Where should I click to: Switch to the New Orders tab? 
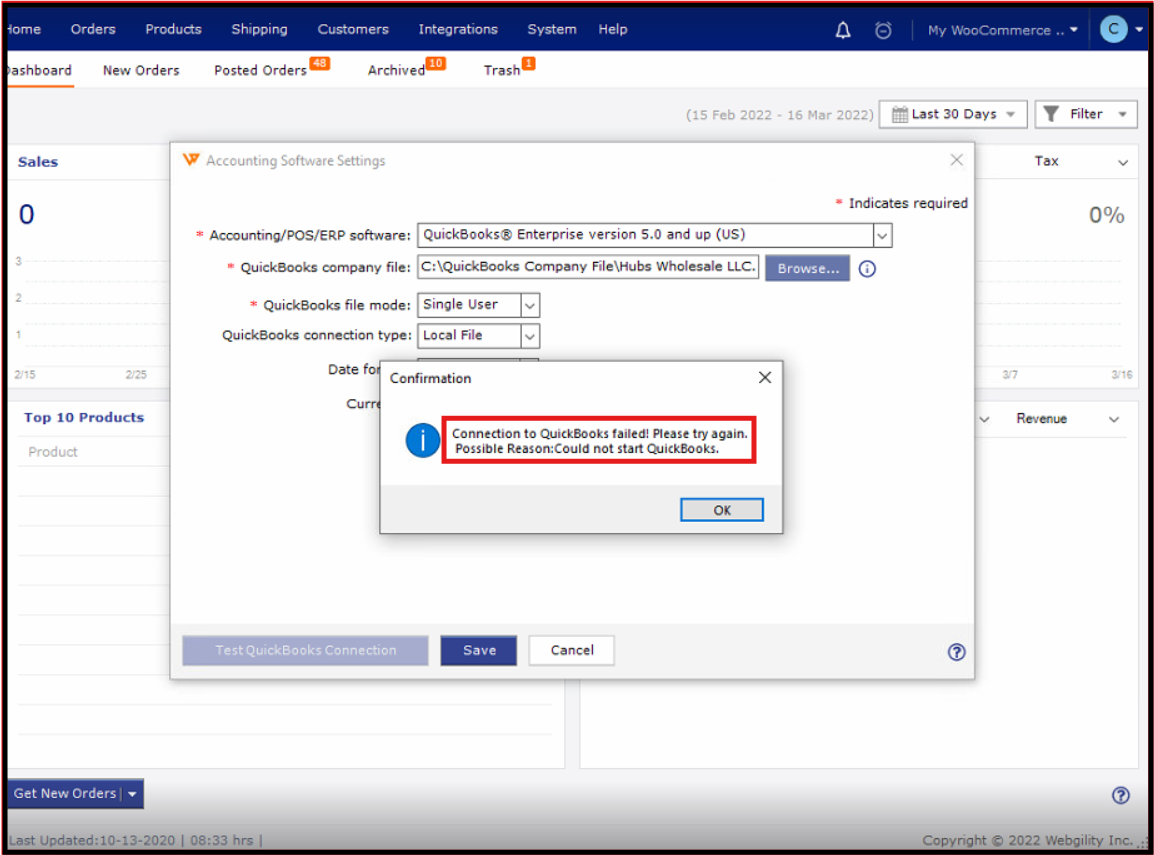pyautogui.click(x=141, y=71)
